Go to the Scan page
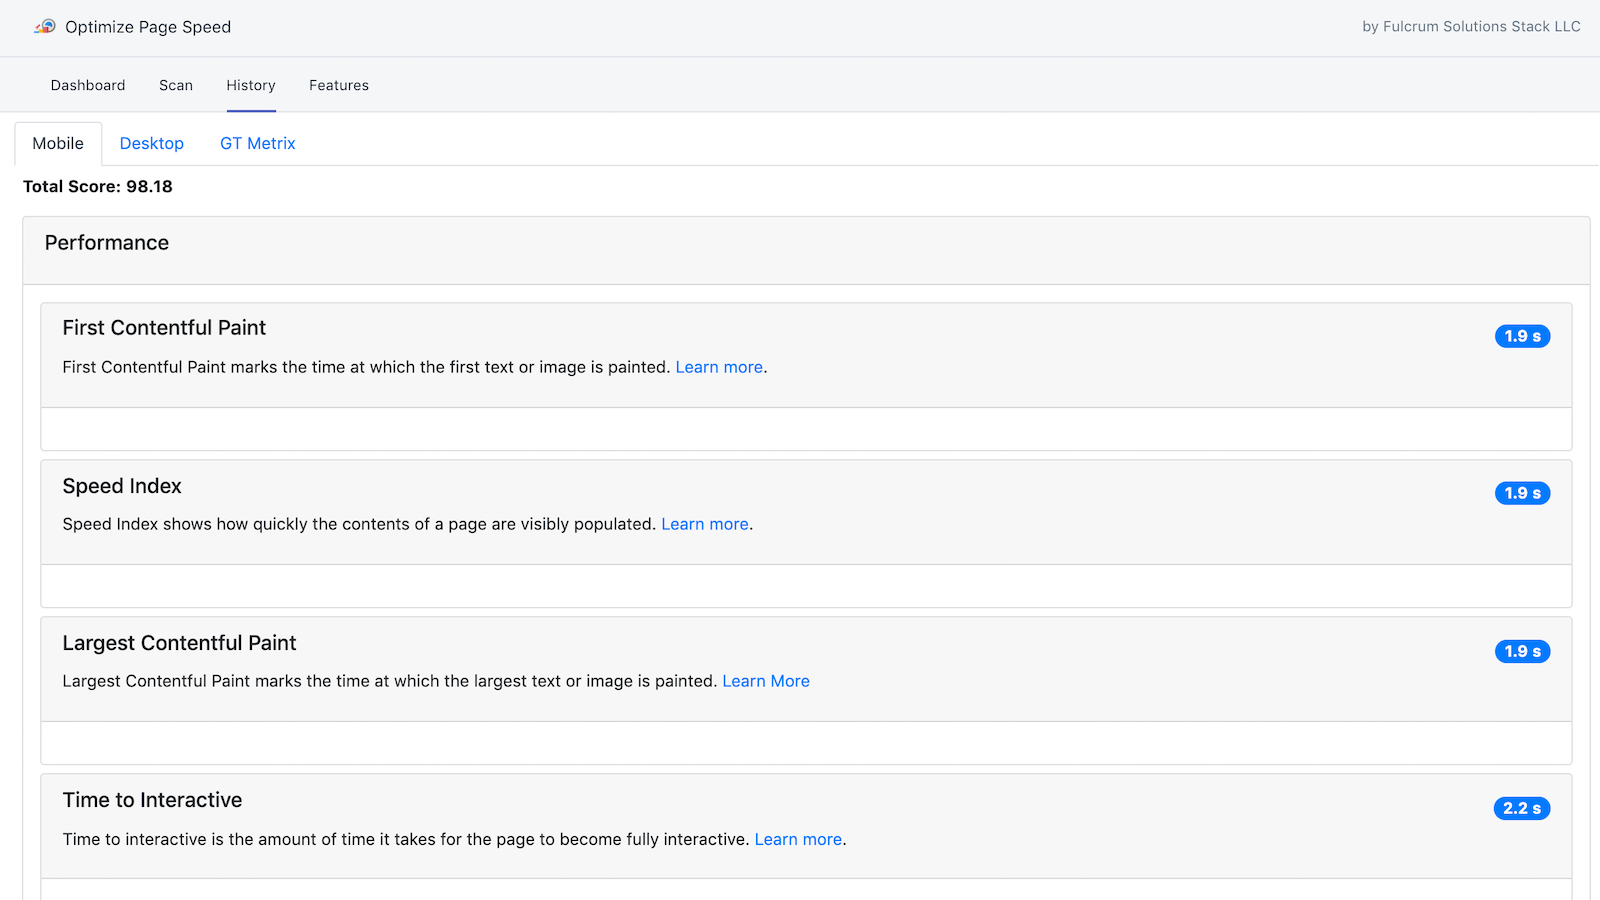Screen dimensions: 1600x900 [x=176, y=85]
